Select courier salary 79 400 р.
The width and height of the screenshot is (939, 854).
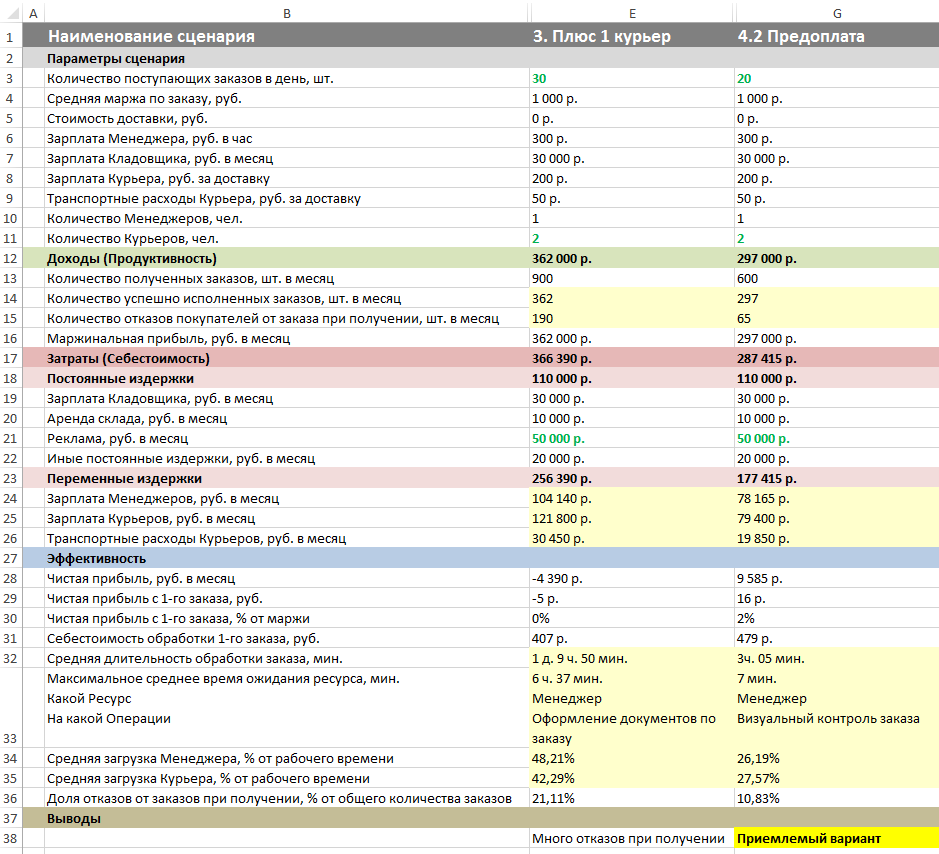[763, 519]
